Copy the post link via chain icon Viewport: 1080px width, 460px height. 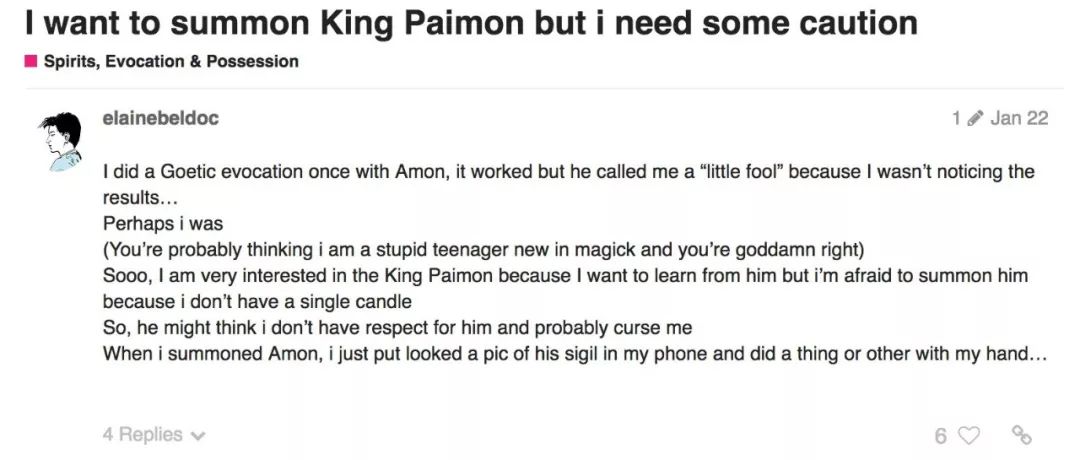[x=1021, y=435]
